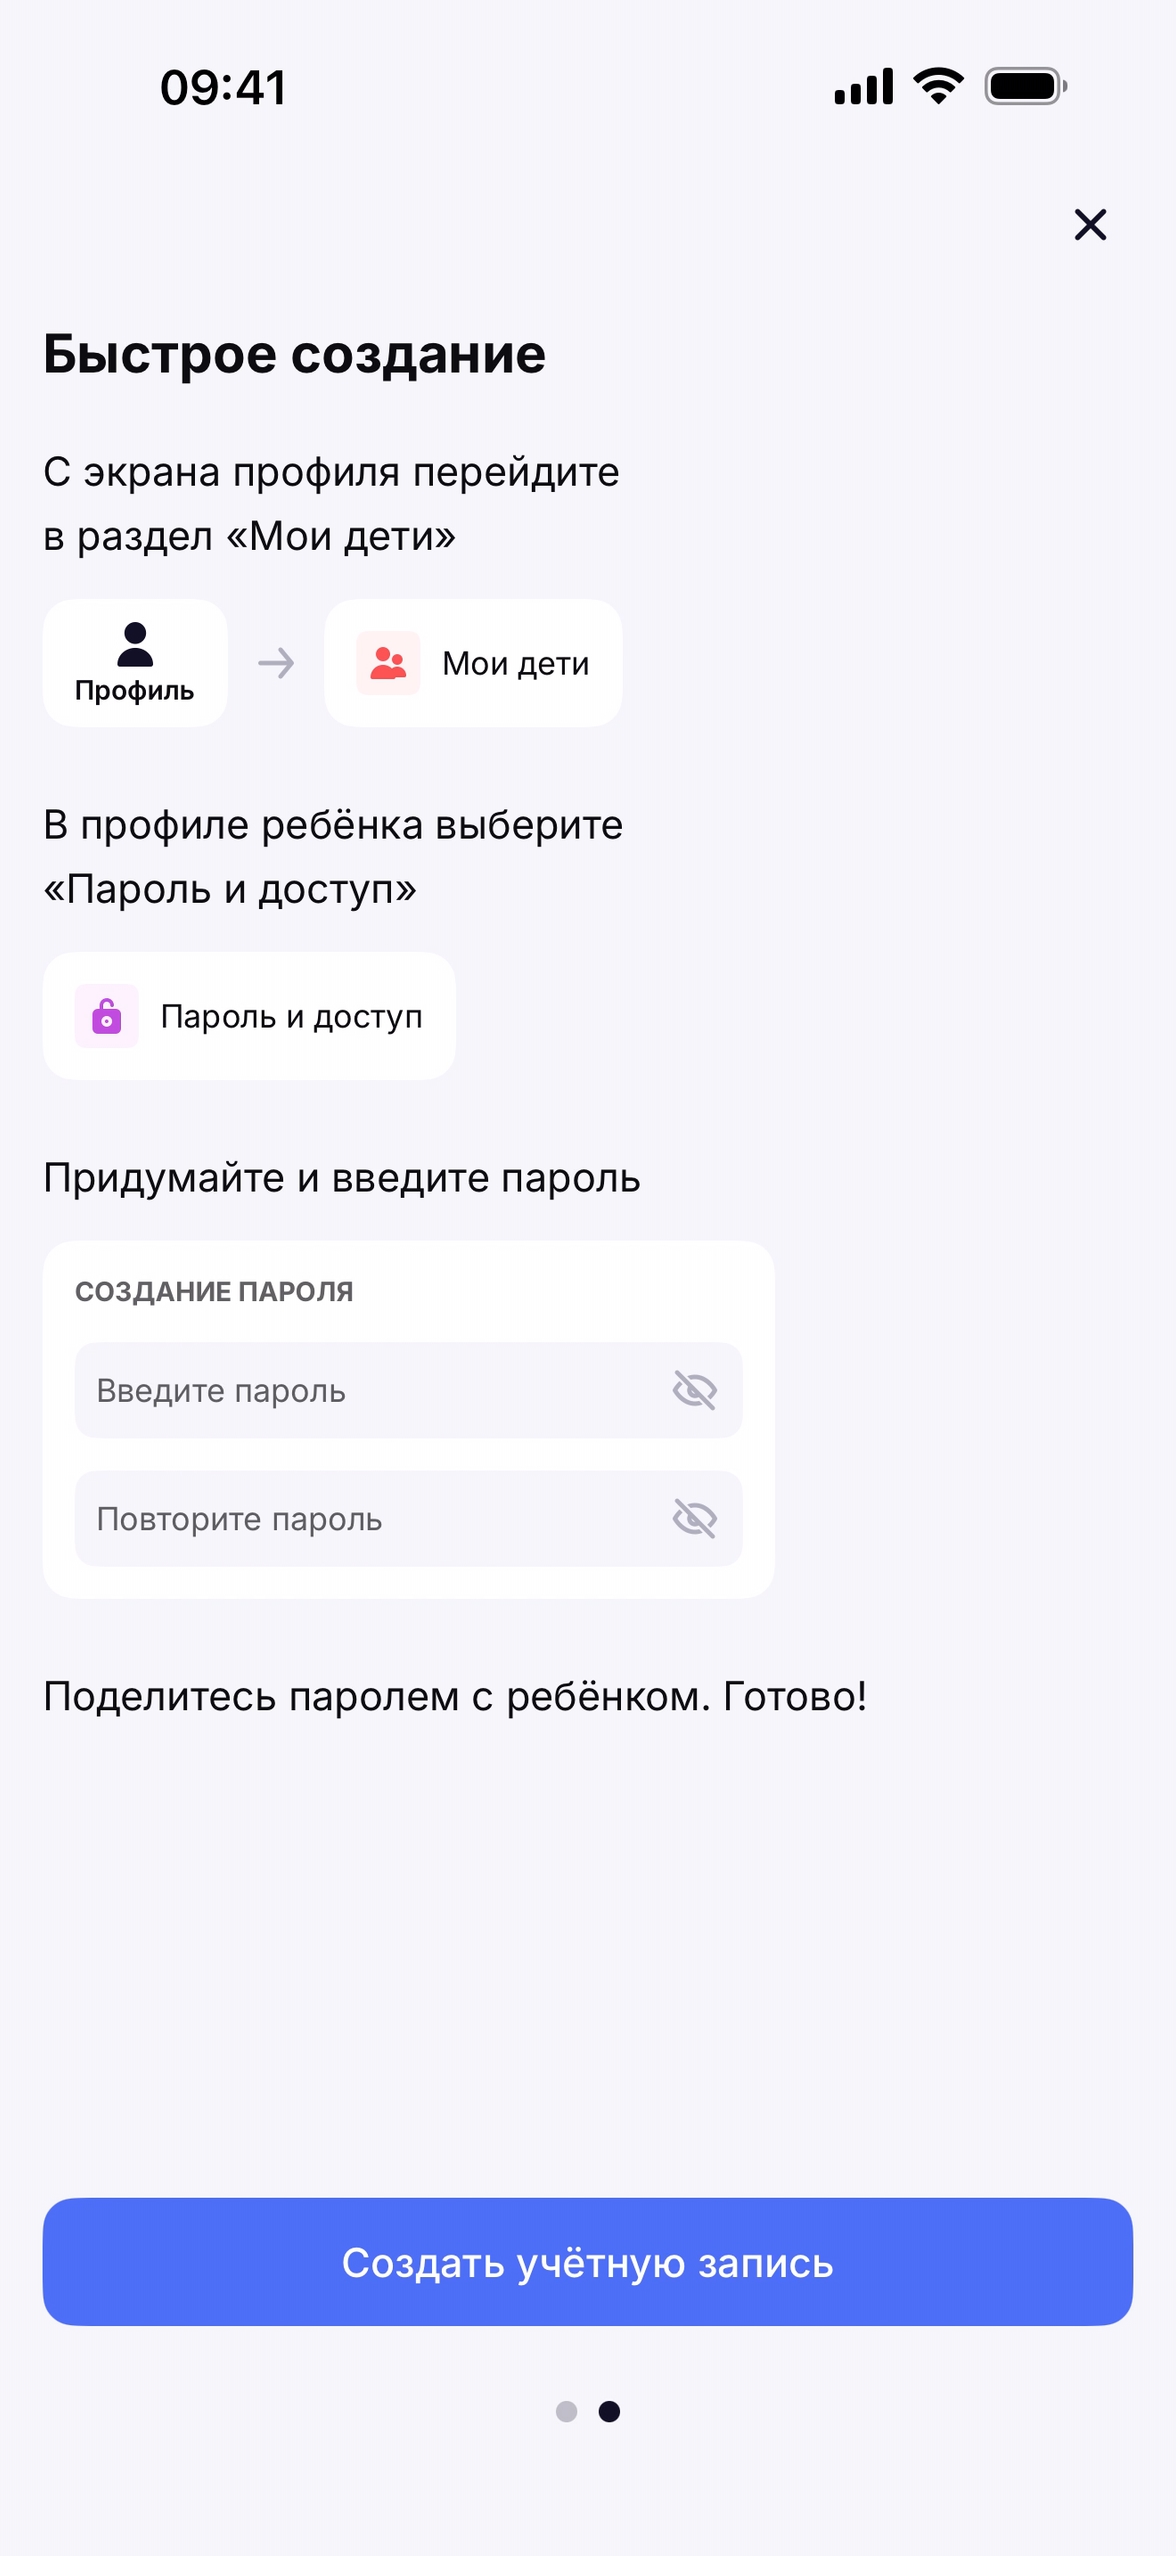Tap the 09:41 clock in status bar
The height and width of the screenshot is (2556, 1176).
pos(223,87)
